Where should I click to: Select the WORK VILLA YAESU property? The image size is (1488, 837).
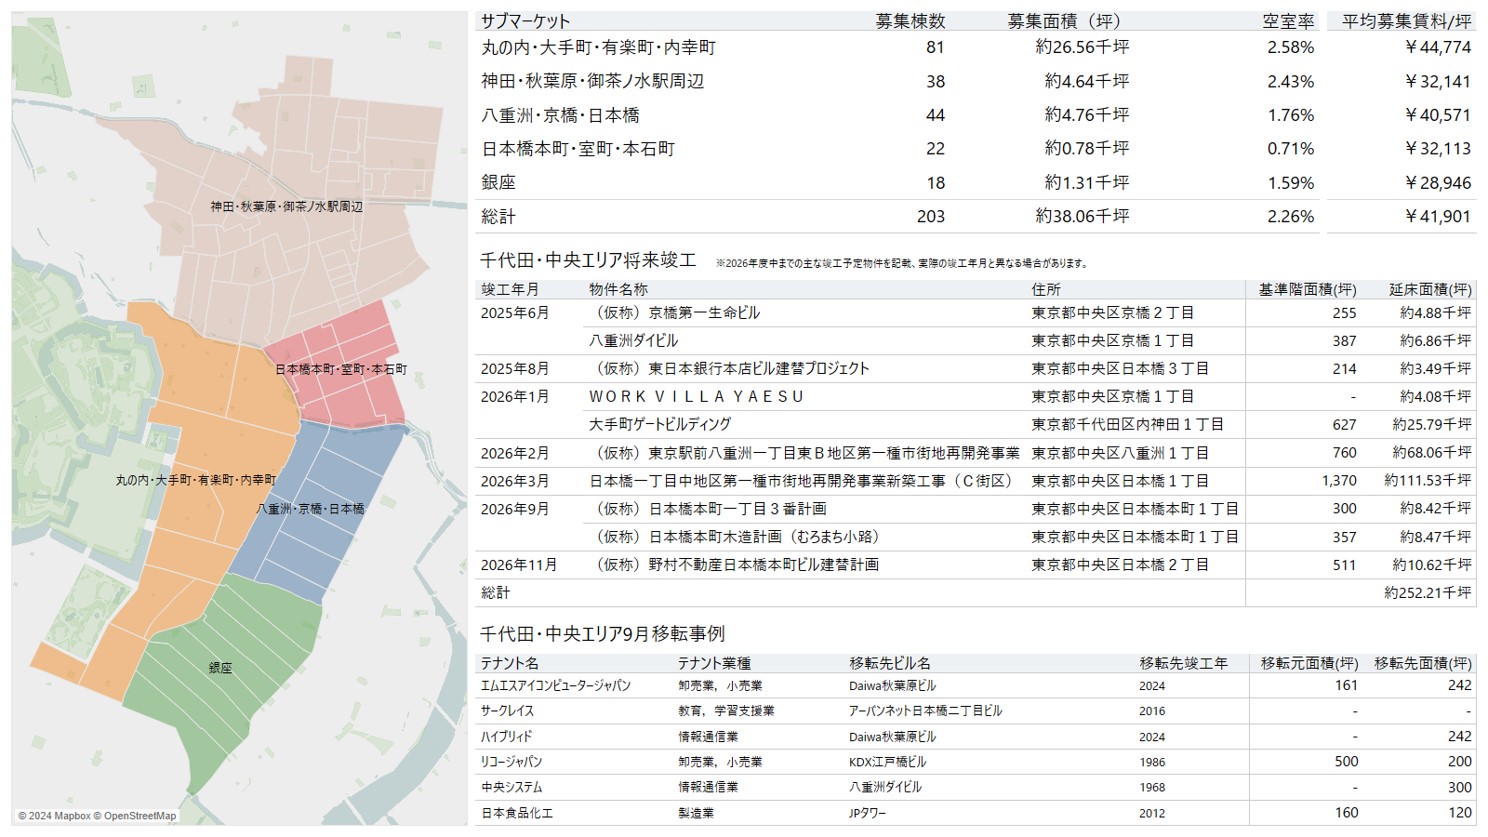[696, 397]
